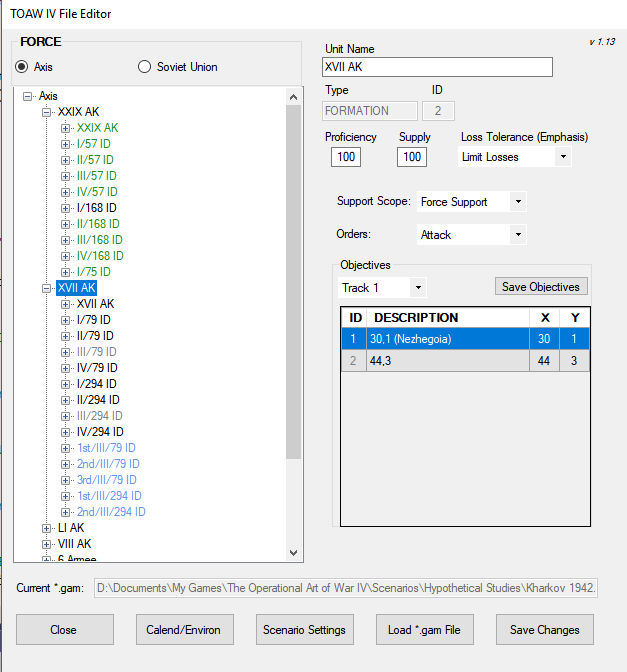Select 1st/III/294 ID in the tree

(x=109, y=496)
